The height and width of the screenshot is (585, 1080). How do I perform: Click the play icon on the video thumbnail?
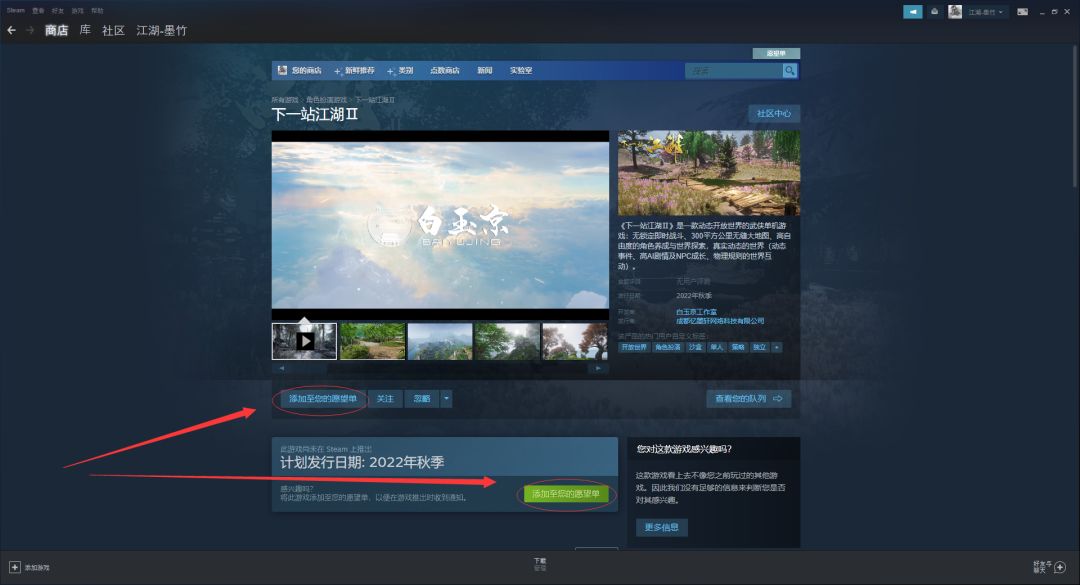coord(304,341)
